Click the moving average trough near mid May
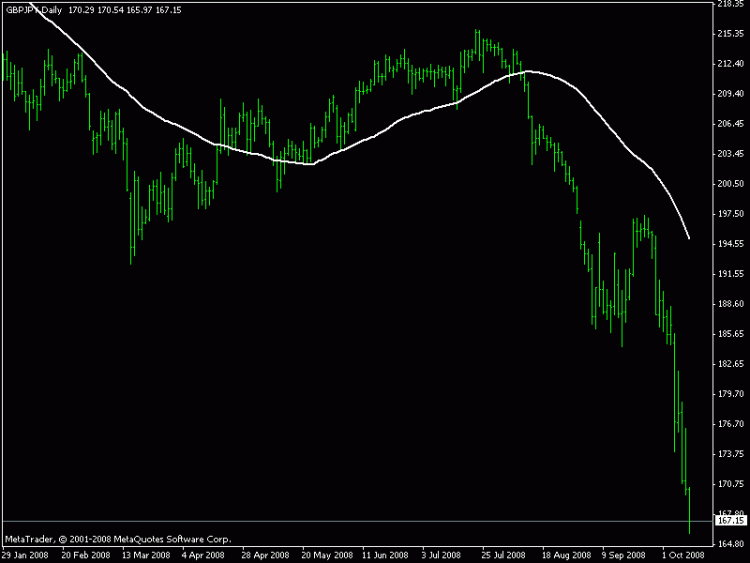This screenshot has height=563, width=750. click(x=311, y=164)
